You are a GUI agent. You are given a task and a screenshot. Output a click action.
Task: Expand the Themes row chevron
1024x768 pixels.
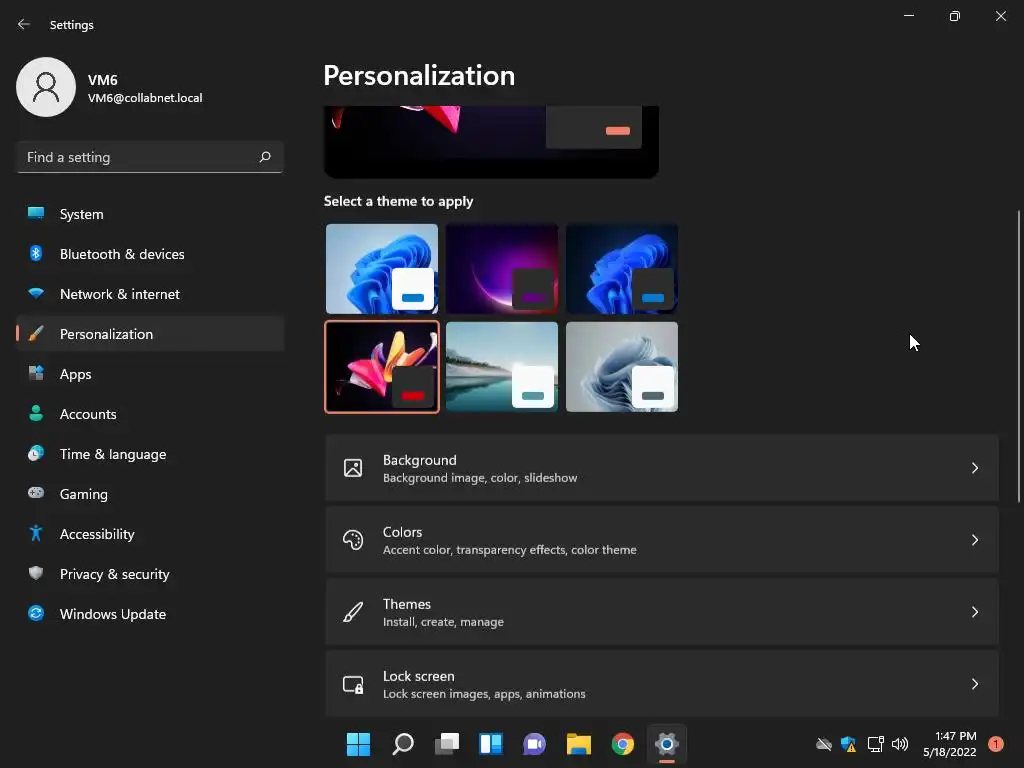click(x=974, y=612)
